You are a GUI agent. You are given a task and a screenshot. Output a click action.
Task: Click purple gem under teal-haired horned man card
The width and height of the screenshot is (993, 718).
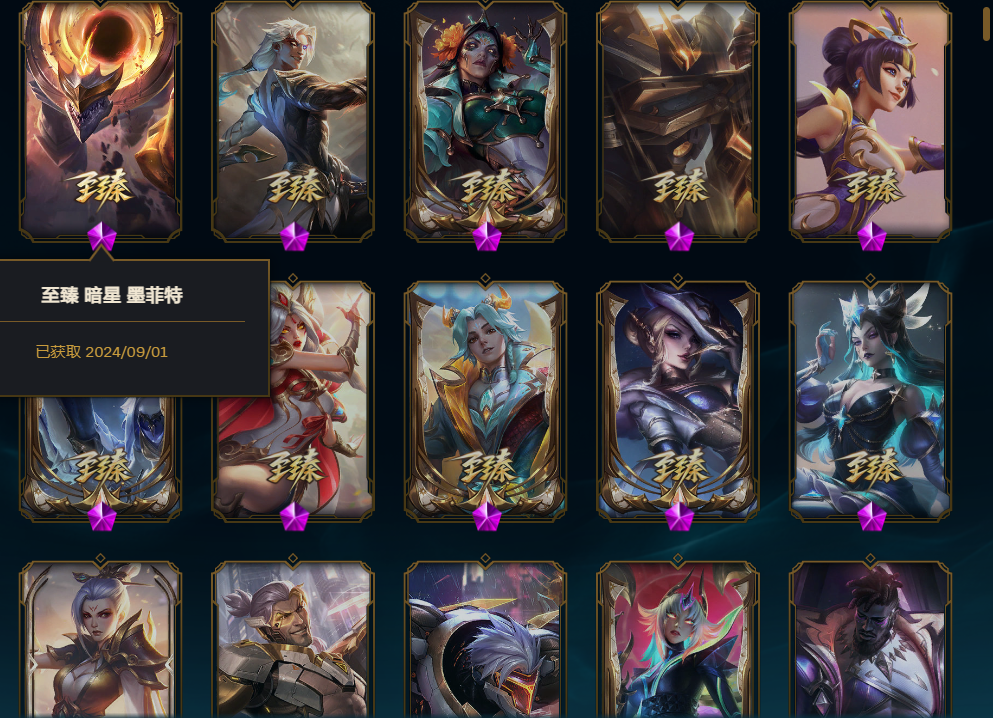click(487, 517)
